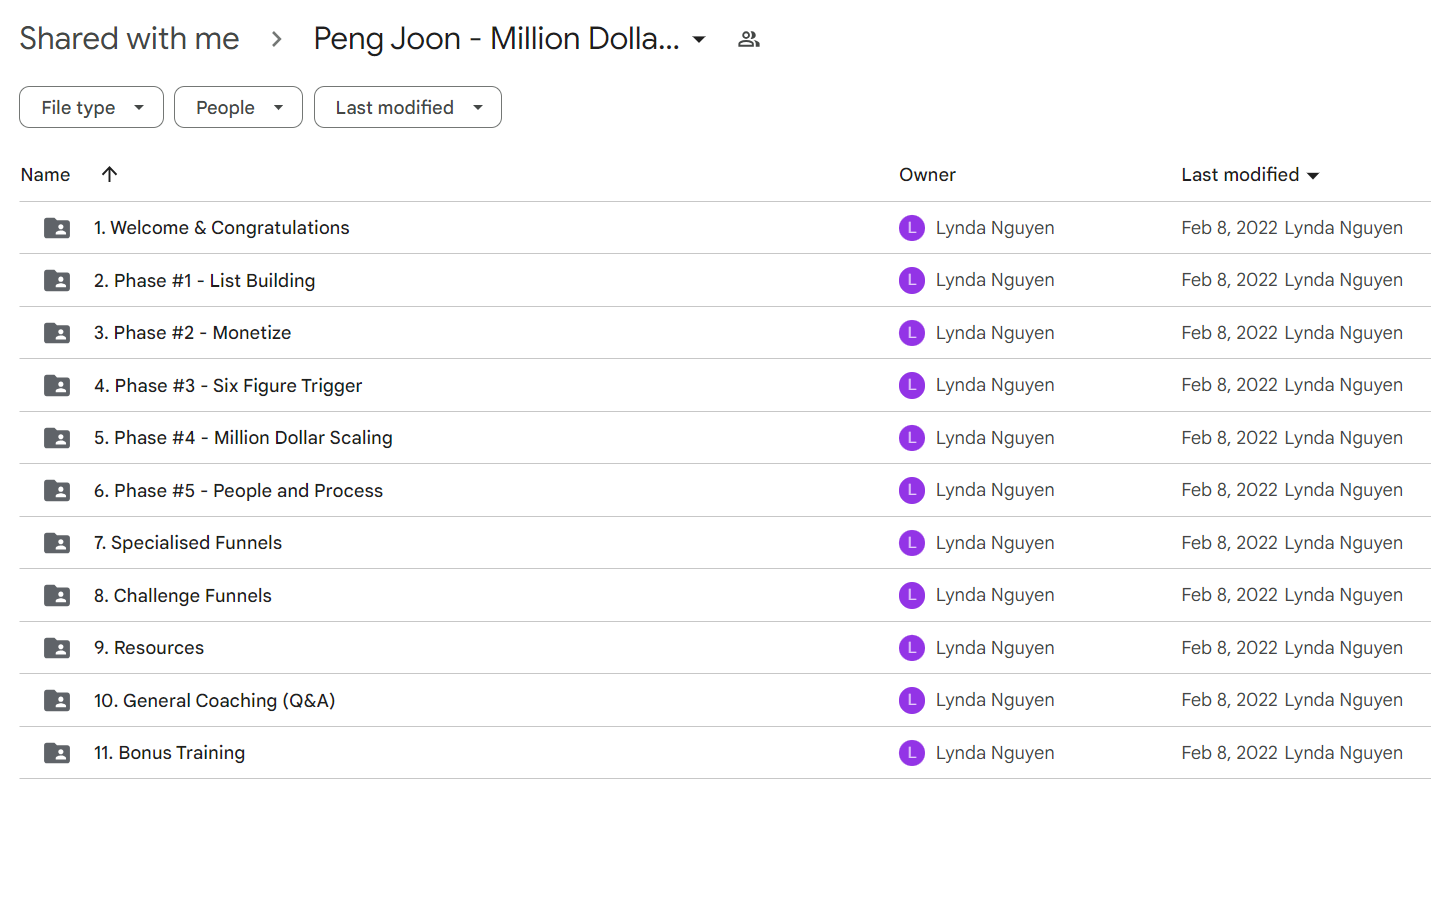The width and height of the screenshot is (1431, 902).
Task: Click the Peng Joon - Million Dolla... breadcrumb title
Action: 496,38
